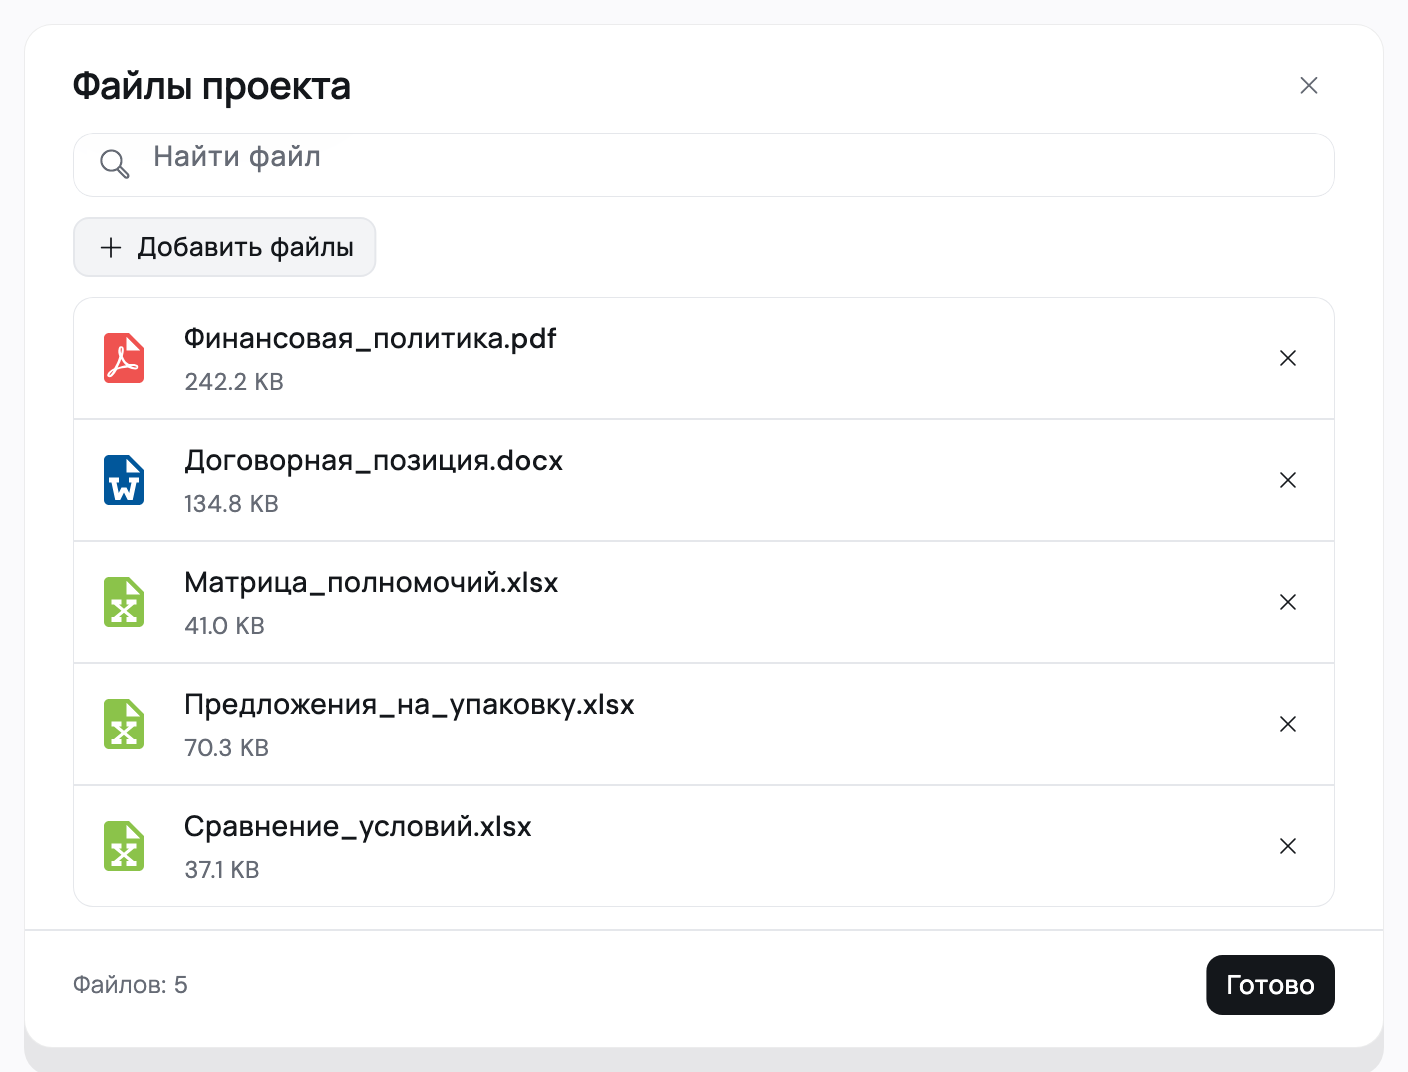Viewport: 1408px width, 1072px height.
Task: Remove Финансовая_политика.pdf from the list
Action: coord(1288,358)
